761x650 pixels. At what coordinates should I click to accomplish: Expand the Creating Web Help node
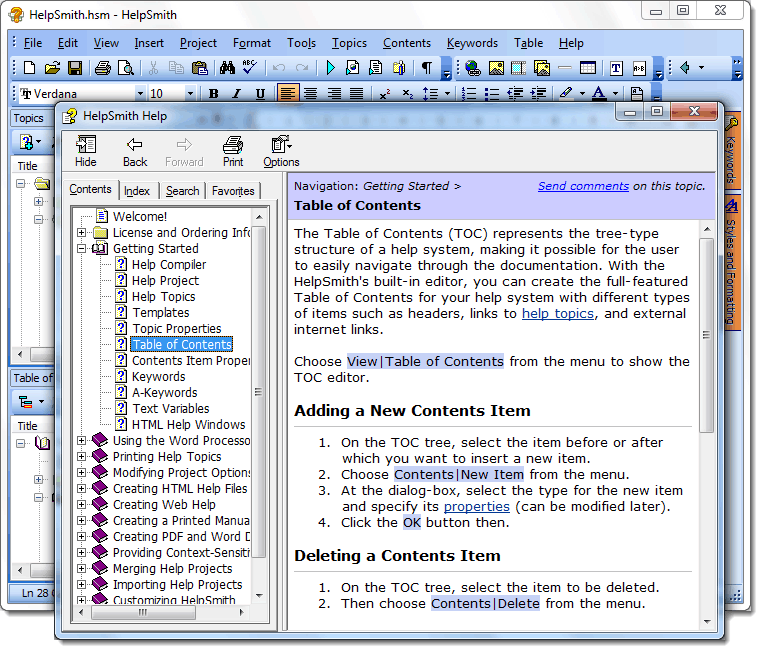[82, 505]
